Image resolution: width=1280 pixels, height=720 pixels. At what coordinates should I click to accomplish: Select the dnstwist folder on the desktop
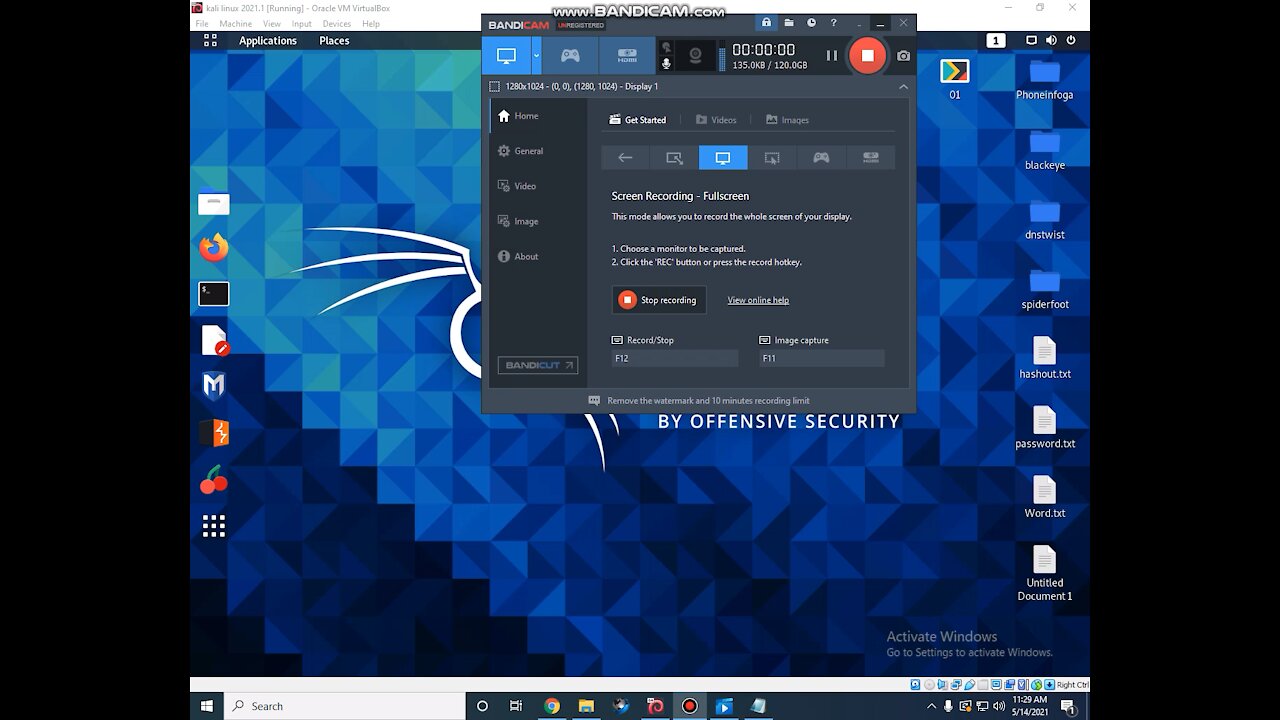(1044, 219)
